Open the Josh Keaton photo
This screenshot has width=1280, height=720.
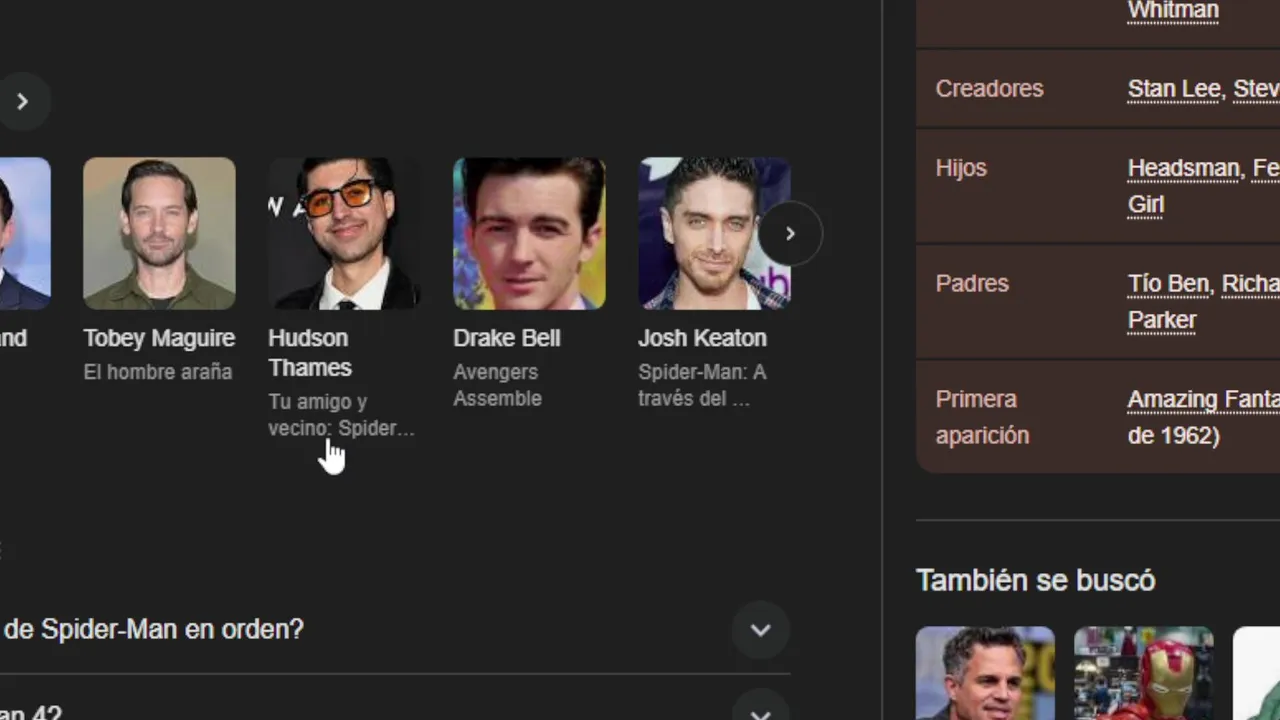[714, 233]
